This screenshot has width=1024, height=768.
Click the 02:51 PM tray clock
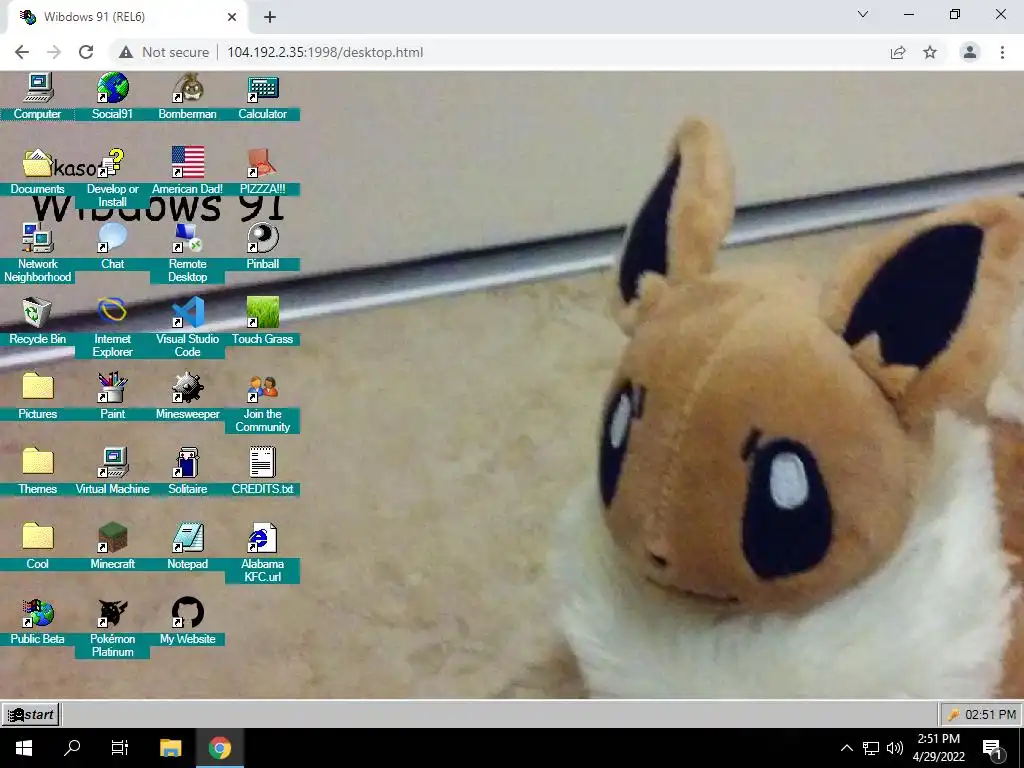click(990, 714)
